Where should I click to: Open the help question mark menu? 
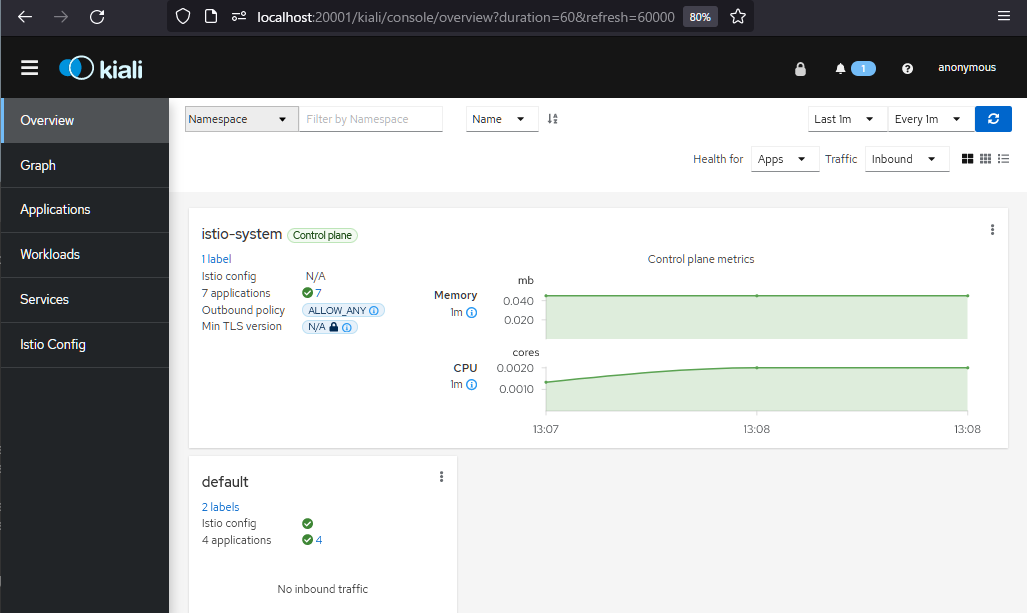(907, 69)
